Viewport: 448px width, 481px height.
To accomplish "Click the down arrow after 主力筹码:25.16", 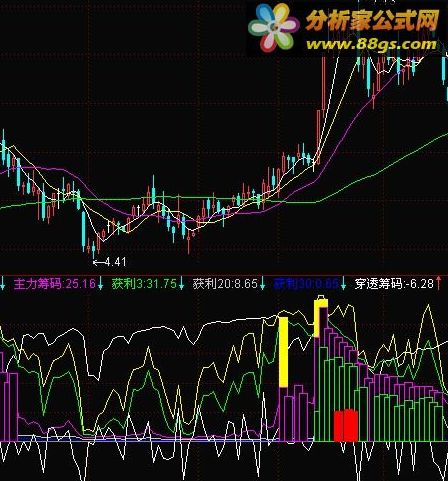I will point(100,284).
